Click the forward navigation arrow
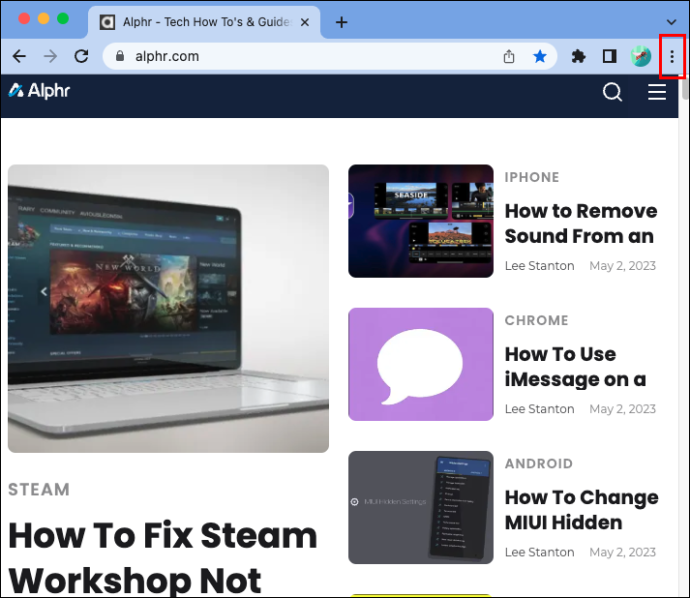 (x=50, y=56)
